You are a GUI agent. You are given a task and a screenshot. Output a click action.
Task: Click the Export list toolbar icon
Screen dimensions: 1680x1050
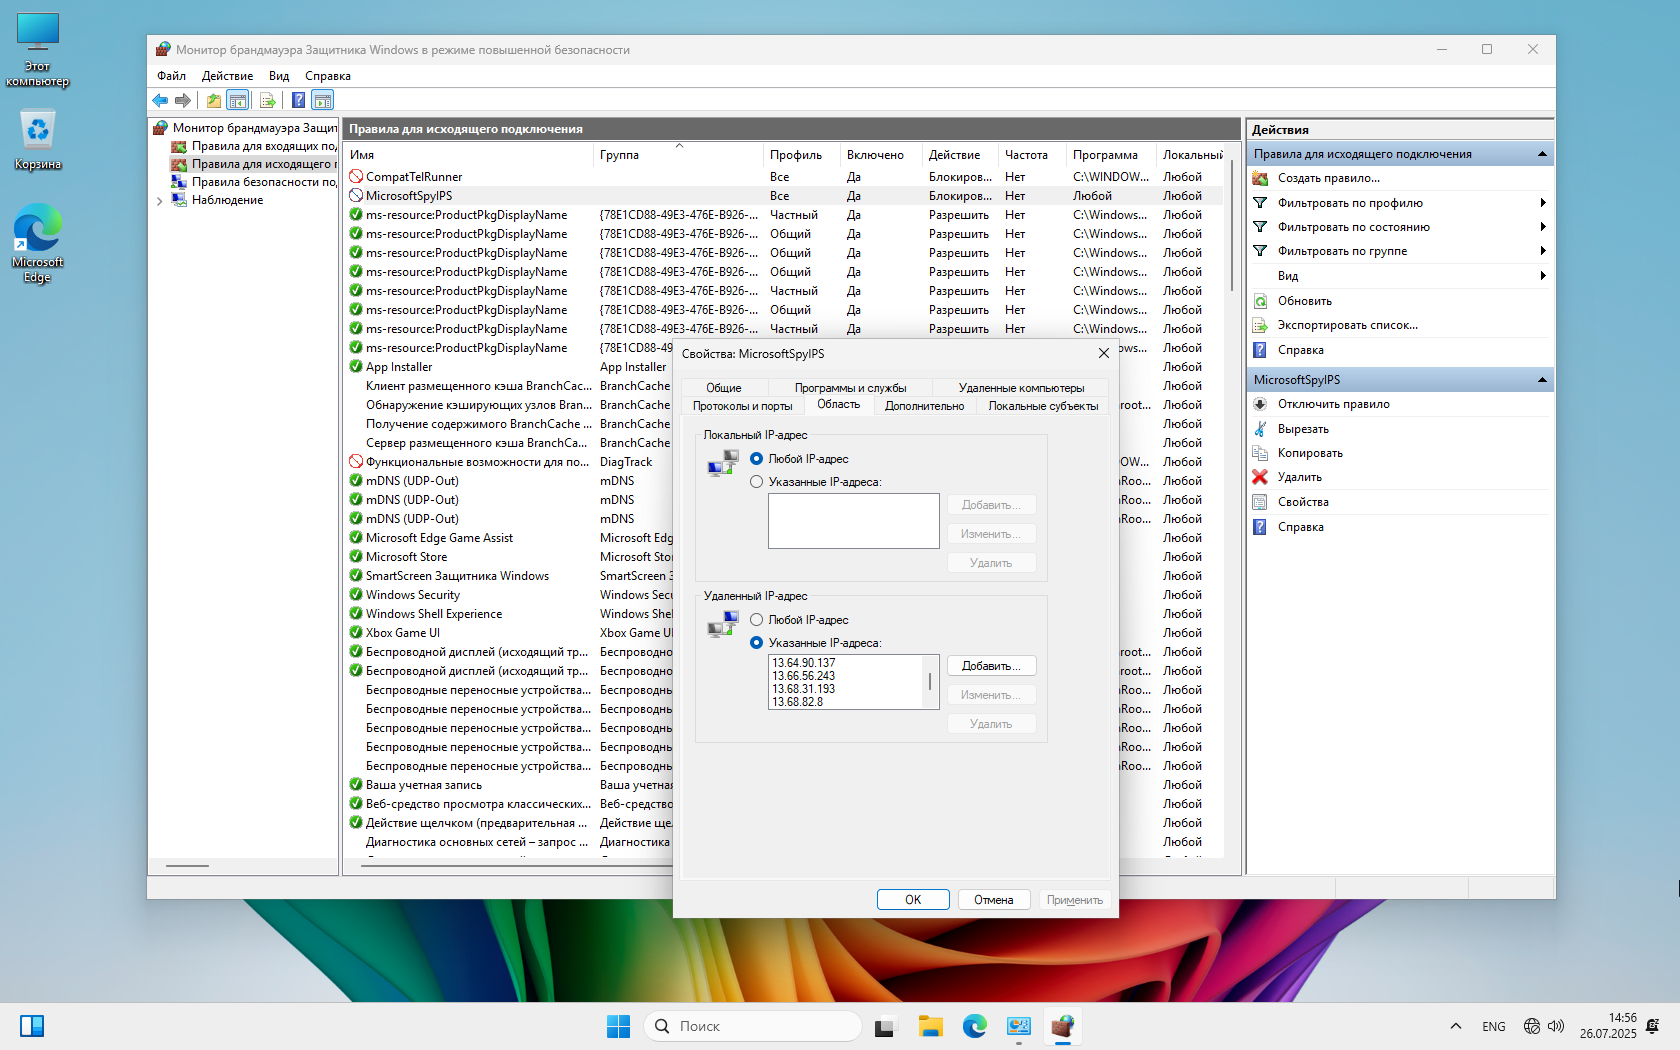pyautogui.click(x=267, y=100)
